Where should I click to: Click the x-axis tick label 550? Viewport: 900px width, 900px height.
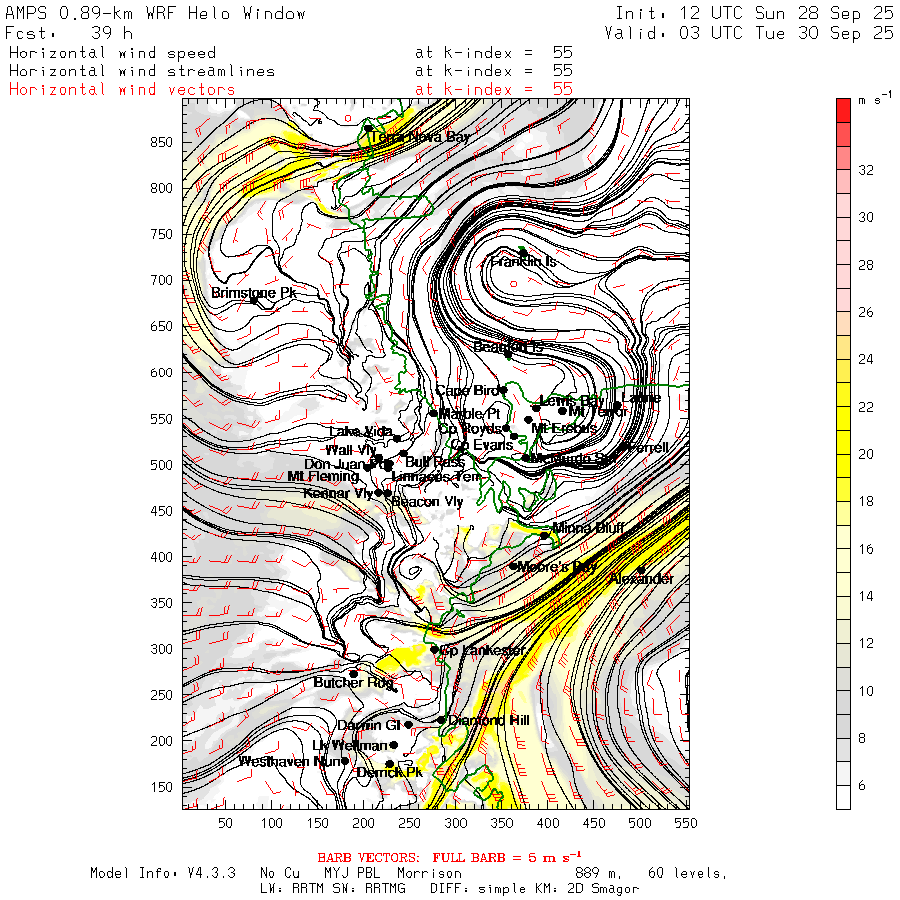coord(686,823)
